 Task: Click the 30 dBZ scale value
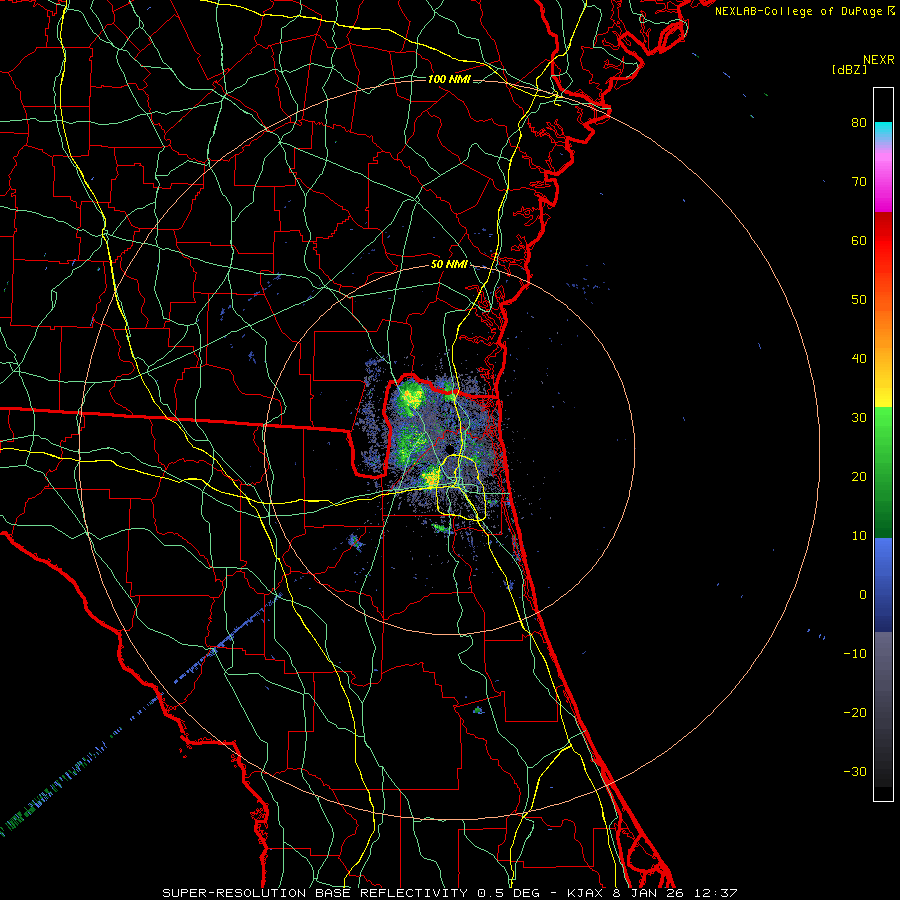[859, 418]
